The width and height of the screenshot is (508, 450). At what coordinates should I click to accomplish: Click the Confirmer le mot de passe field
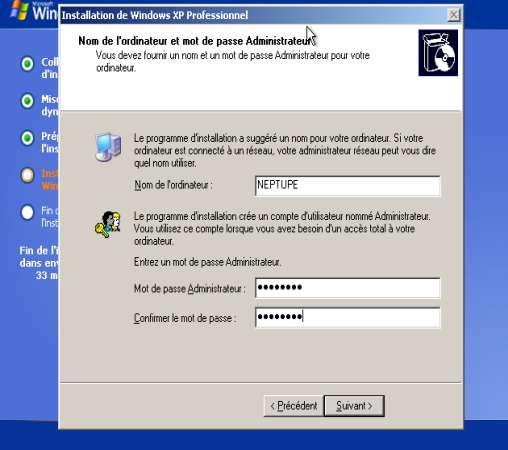click(x=347, y=317)
